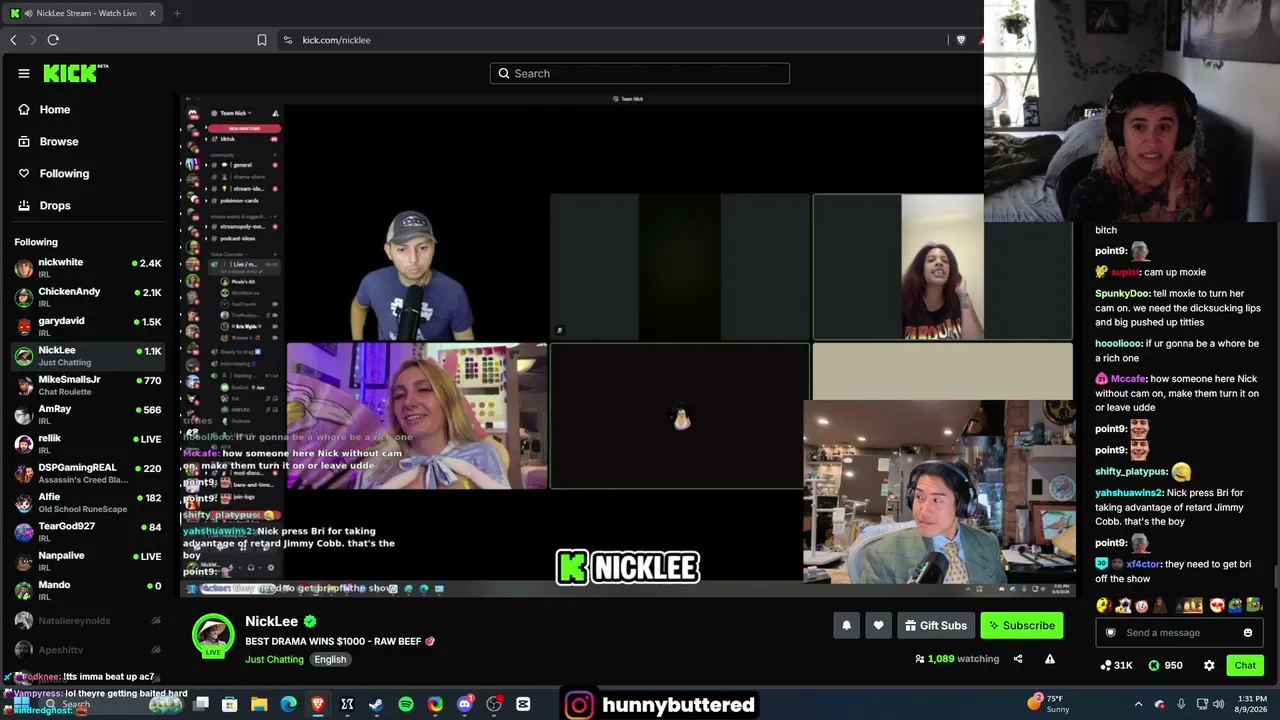Screen dimensions: 1280x720
Task: Open Spotify from the taskbar
Action: pos(406,705)
